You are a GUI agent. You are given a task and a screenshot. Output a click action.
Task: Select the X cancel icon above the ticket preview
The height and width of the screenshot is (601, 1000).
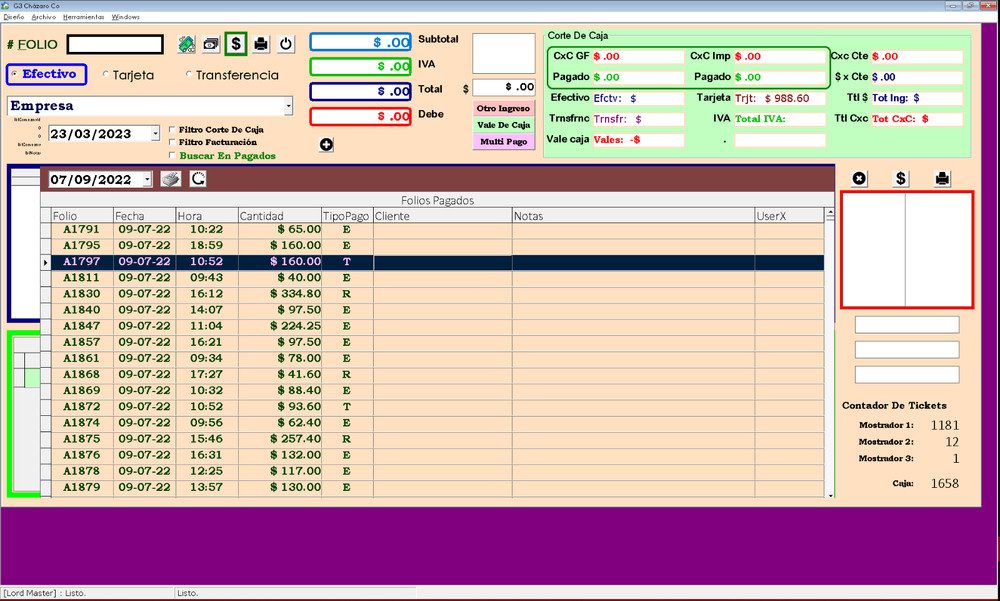(859, 178)
